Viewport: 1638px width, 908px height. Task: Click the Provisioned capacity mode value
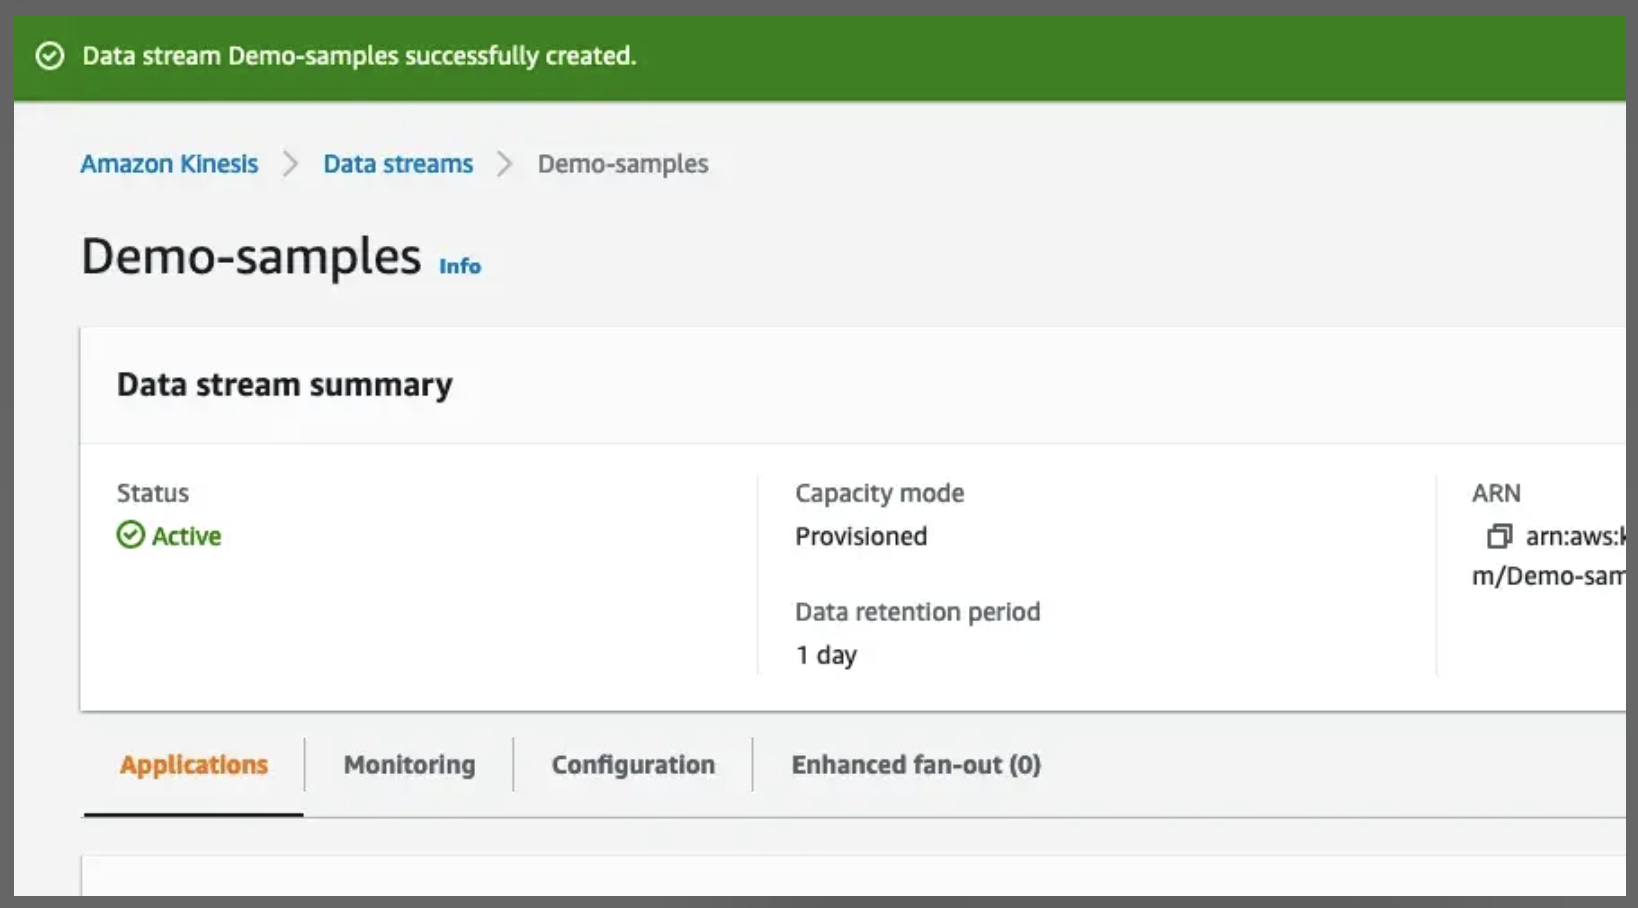pyautogui.click(x=861, y=536)
